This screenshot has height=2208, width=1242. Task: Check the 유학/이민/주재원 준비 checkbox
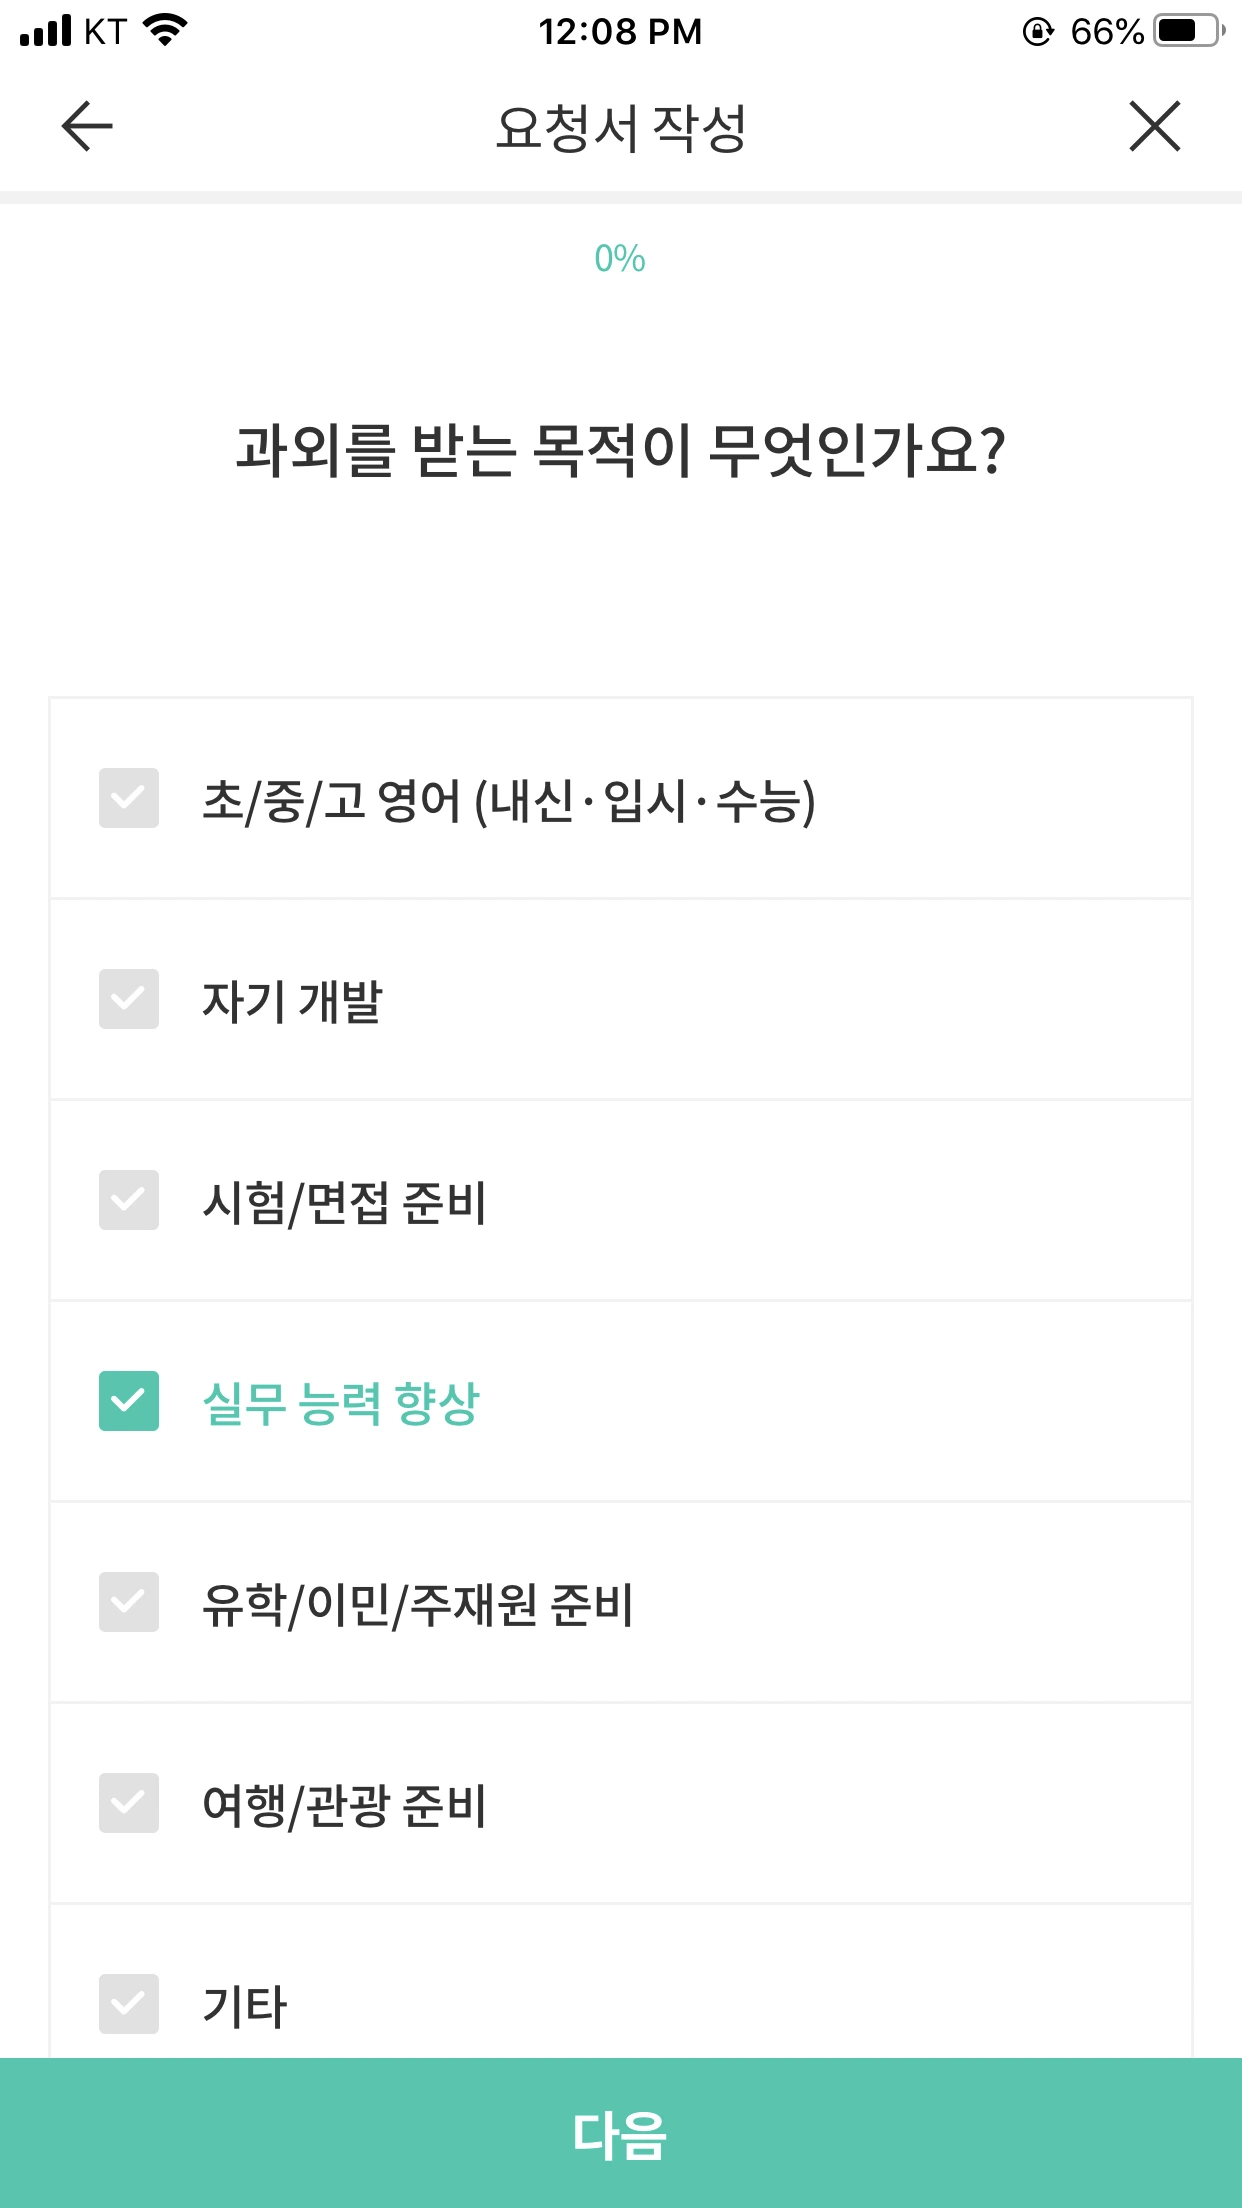pyautogui.click(x=129, y=1602)
